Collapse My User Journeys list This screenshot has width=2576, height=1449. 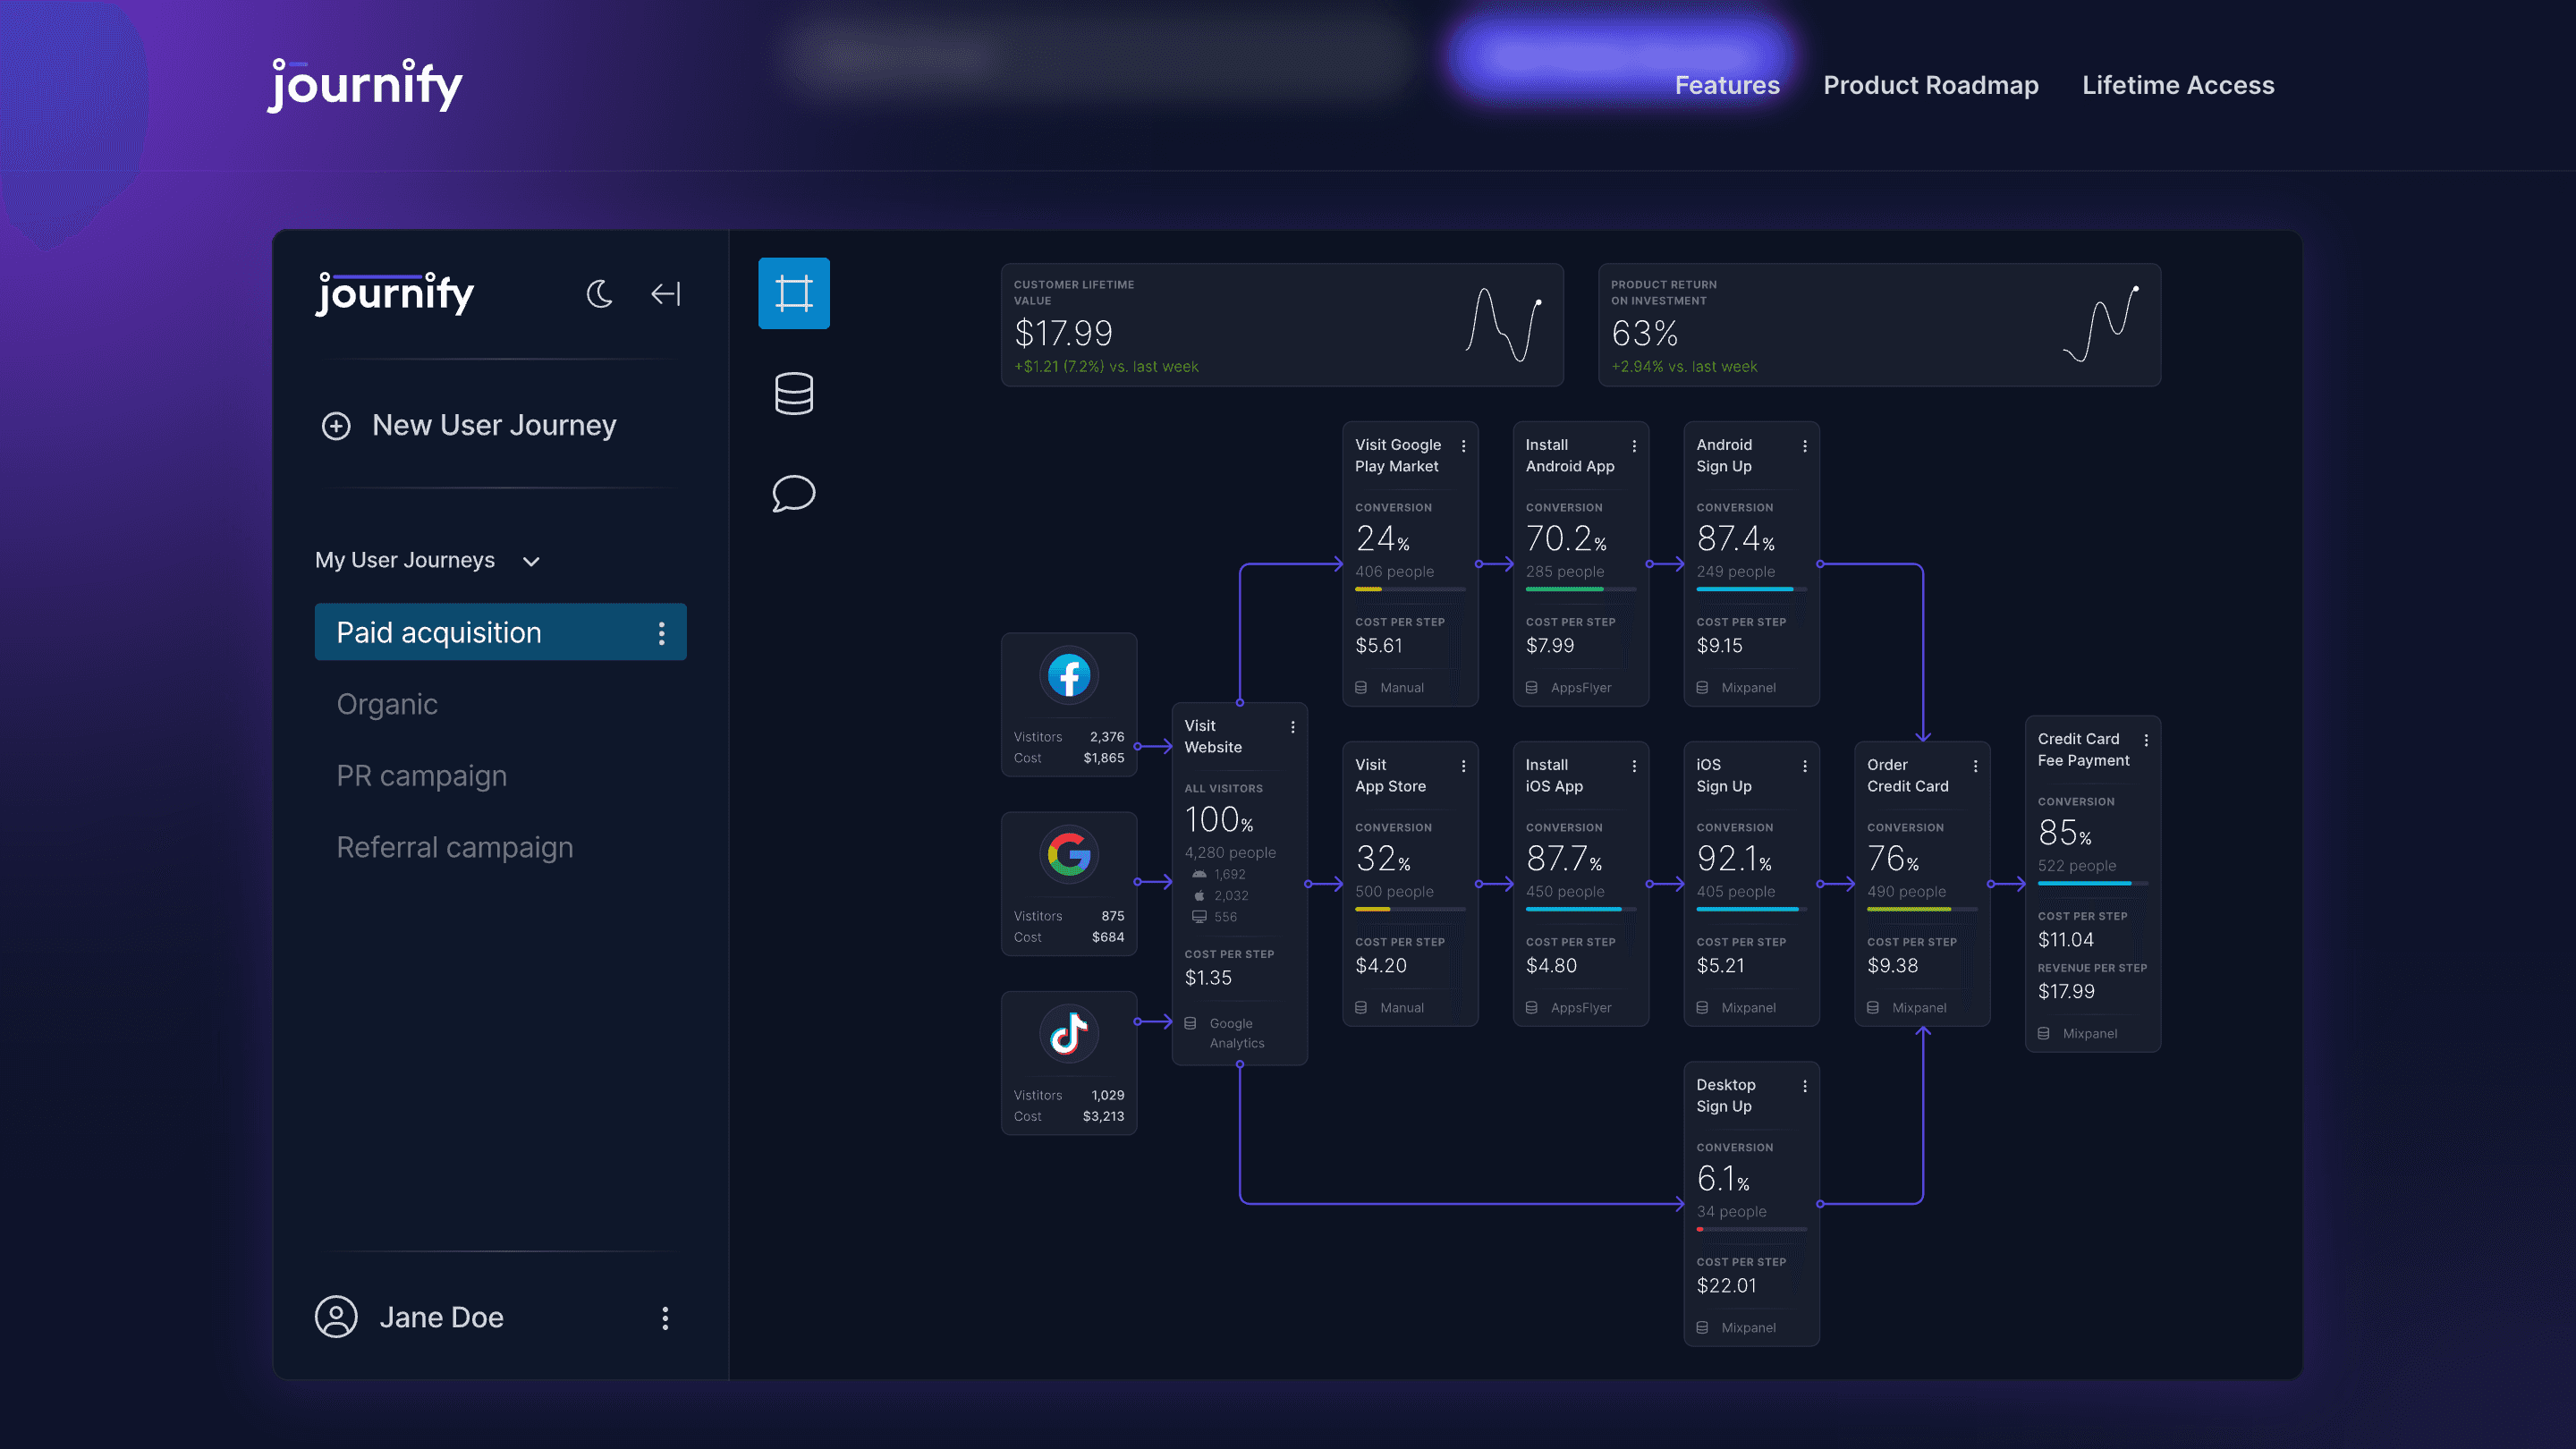[x=531, y=561]
